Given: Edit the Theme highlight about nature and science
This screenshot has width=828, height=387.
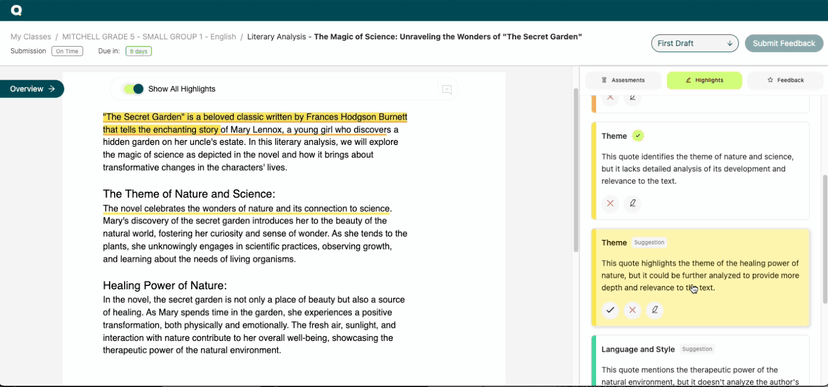Looking at the screenshot, I should tap(633, 203).
